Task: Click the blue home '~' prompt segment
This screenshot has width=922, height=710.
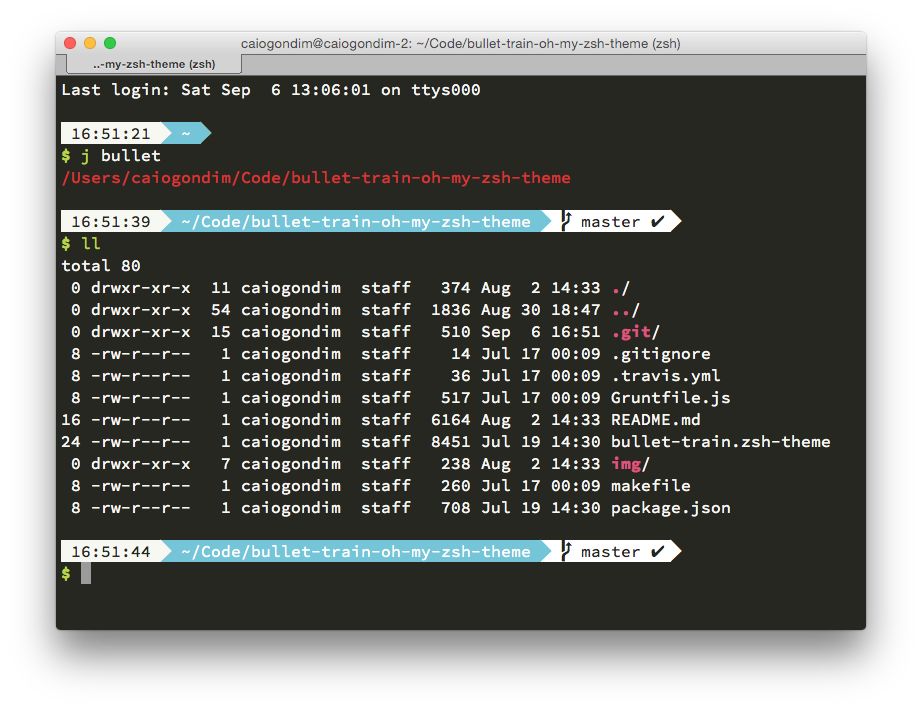Action: pos(185,134)
